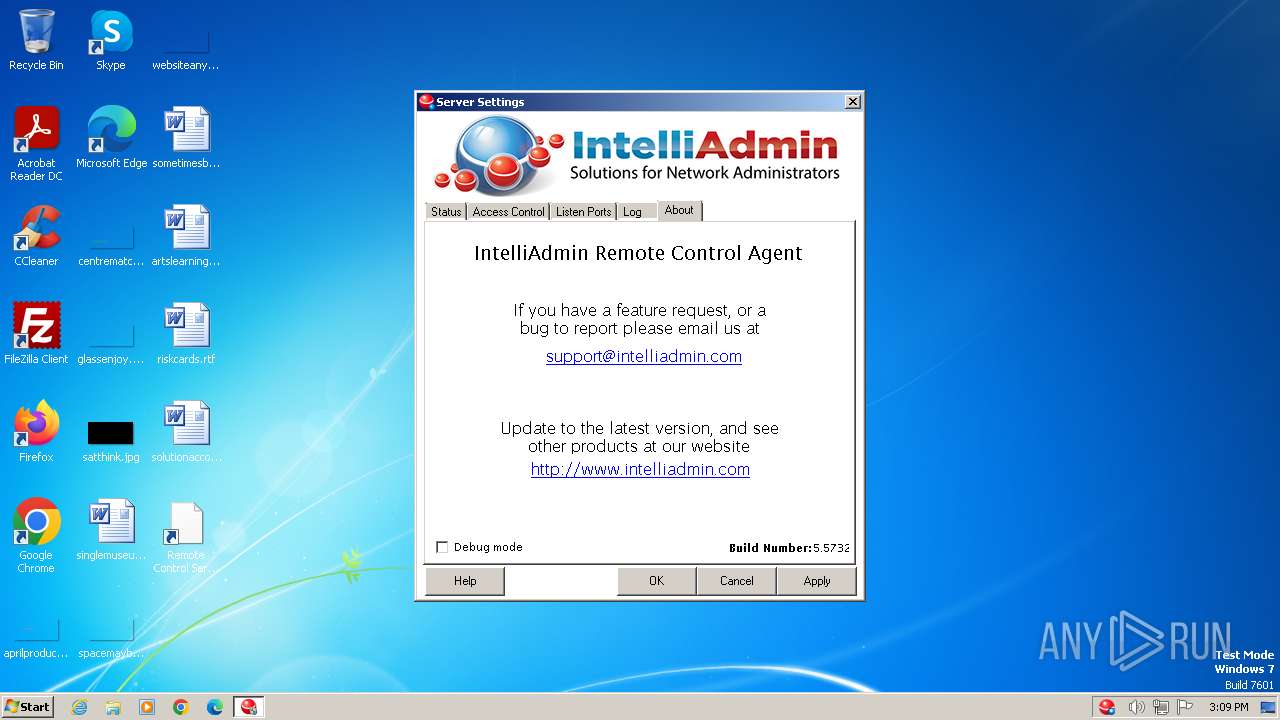This screenshot has width=1280, height=720.
Task: Launch FileZilla Client shortcut
Action: pyautogui.click(x=36, y=334)
